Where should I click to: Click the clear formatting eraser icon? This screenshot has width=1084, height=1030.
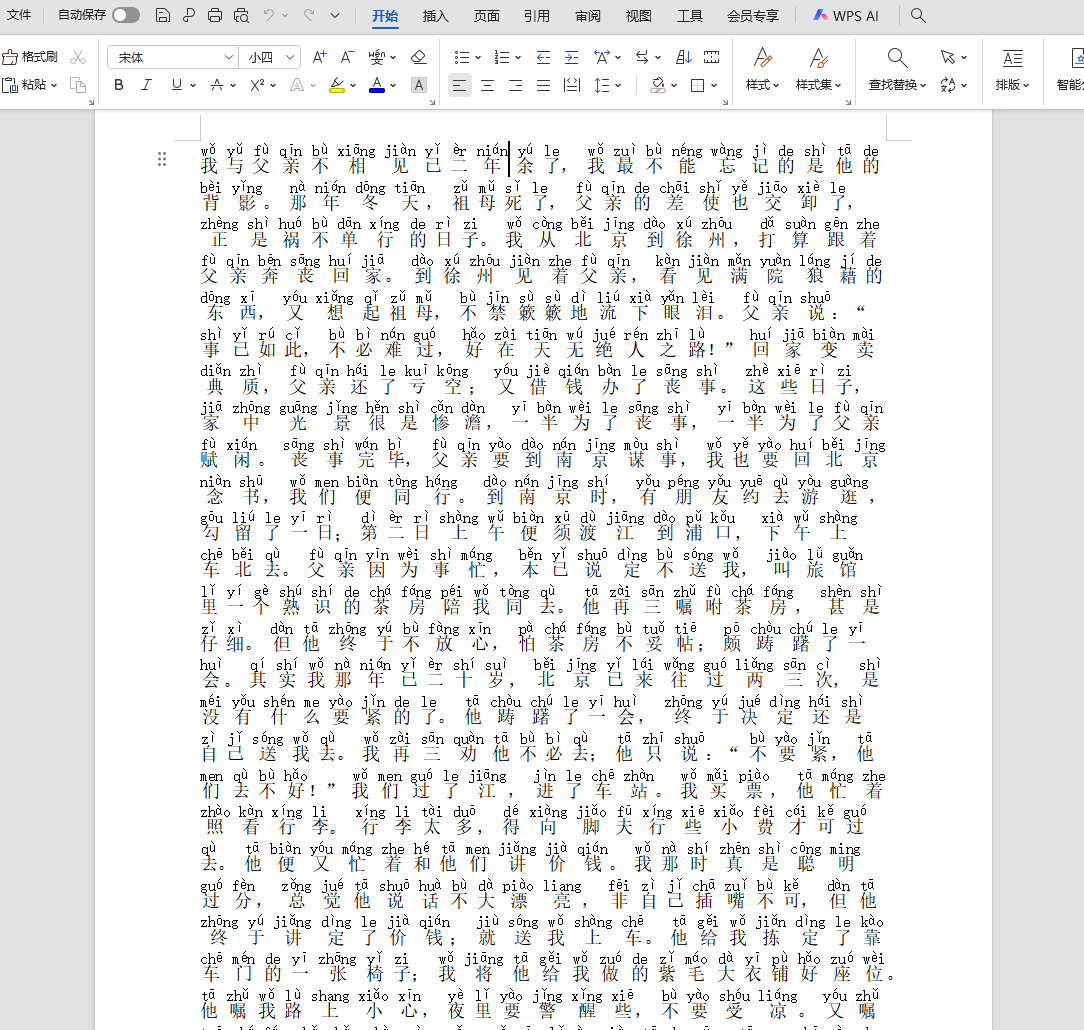point(419,57)
